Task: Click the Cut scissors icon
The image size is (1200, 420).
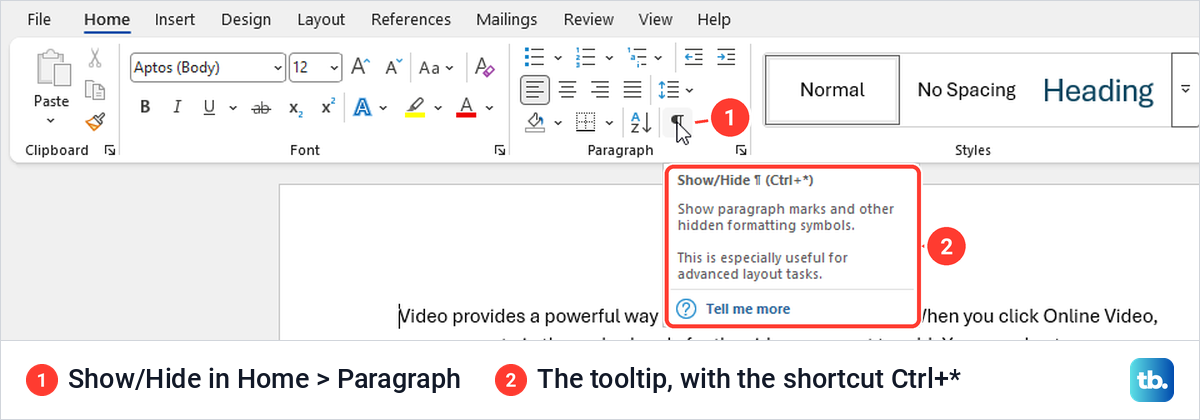Action: [x=95, y=58]
